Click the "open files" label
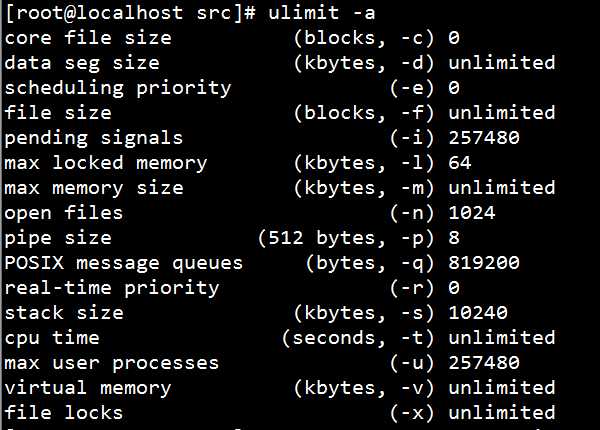Image resolution: width=600 pixels, height=430 pixels. [64, 213]
